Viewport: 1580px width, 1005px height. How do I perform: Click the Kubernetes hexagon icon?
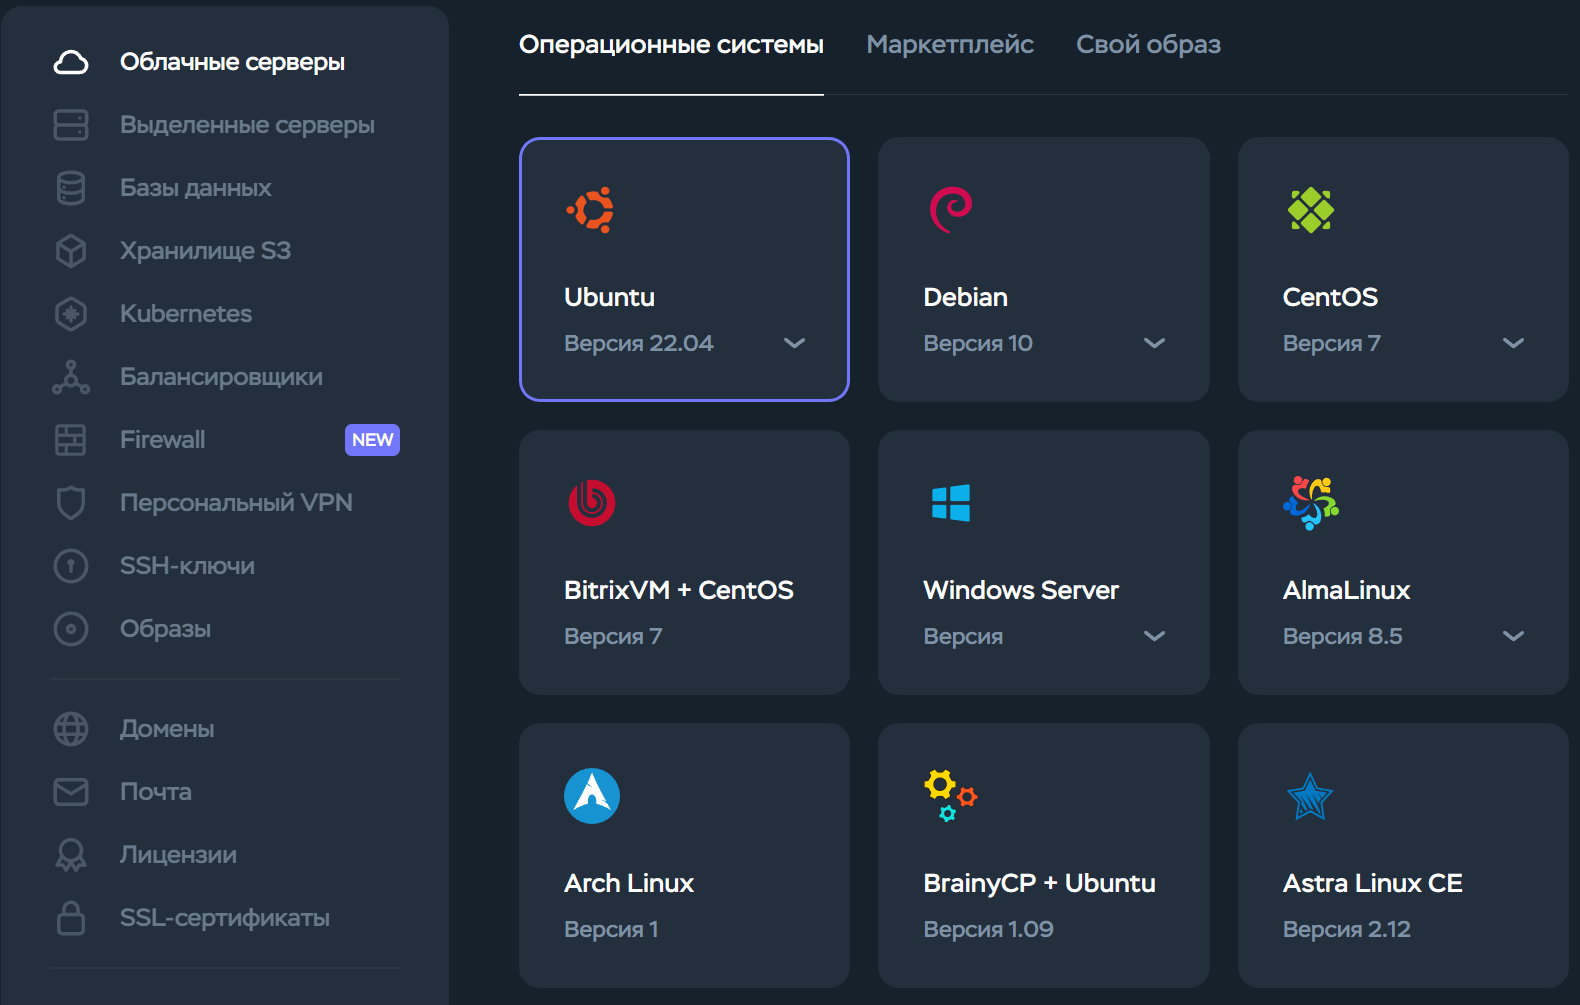click(71, 314)
